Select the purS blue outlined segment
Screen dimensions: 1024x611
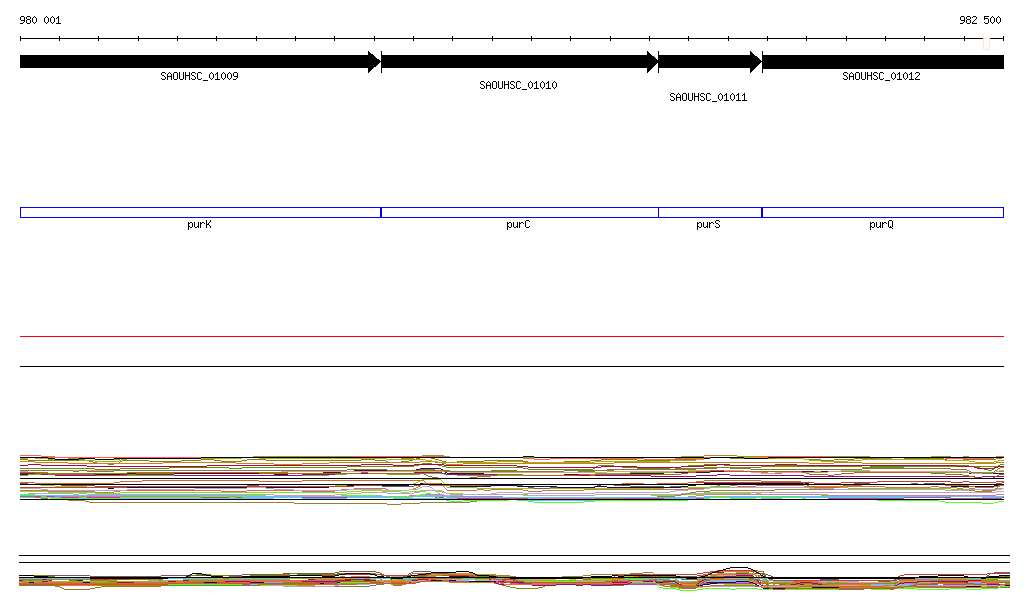(x=709, y=212)
